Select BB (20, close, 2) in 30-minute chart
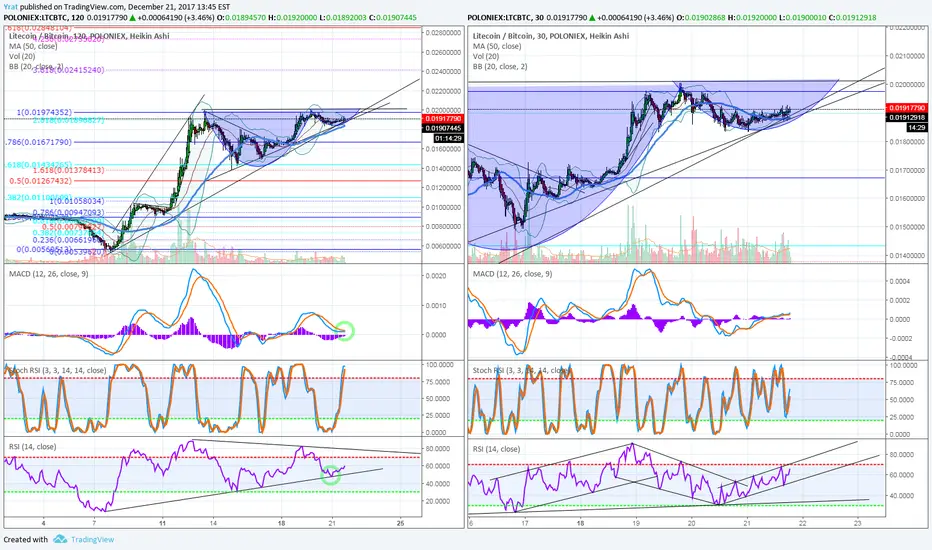 [x=500, y=66]
